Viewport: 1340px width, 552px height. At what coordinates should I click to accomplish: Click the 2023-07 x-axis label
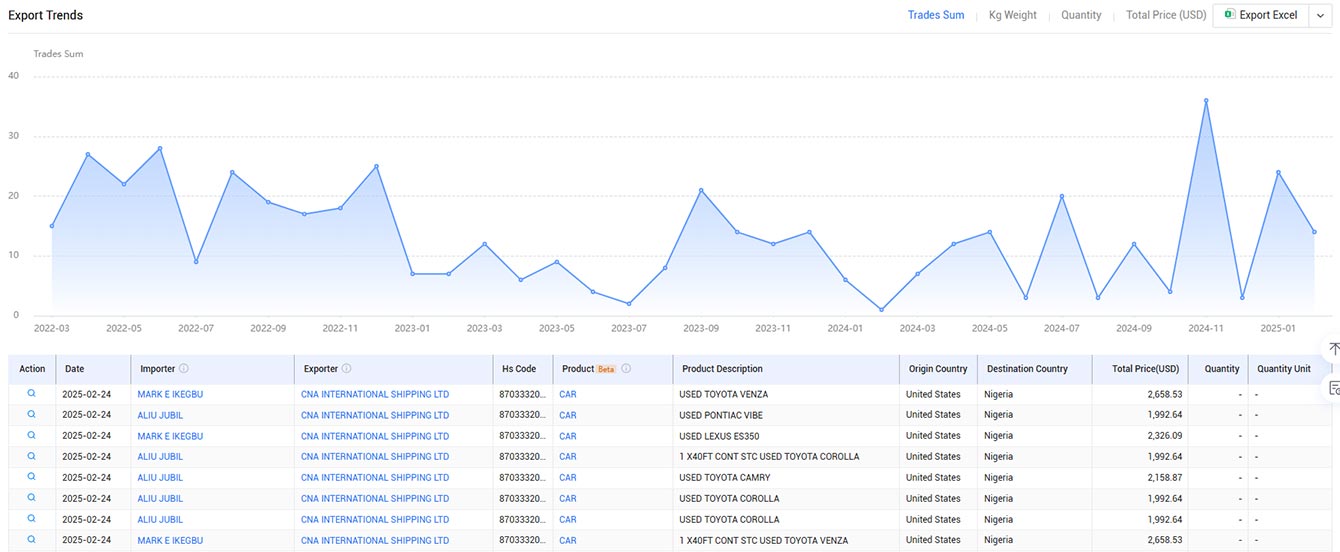(629, 328)
